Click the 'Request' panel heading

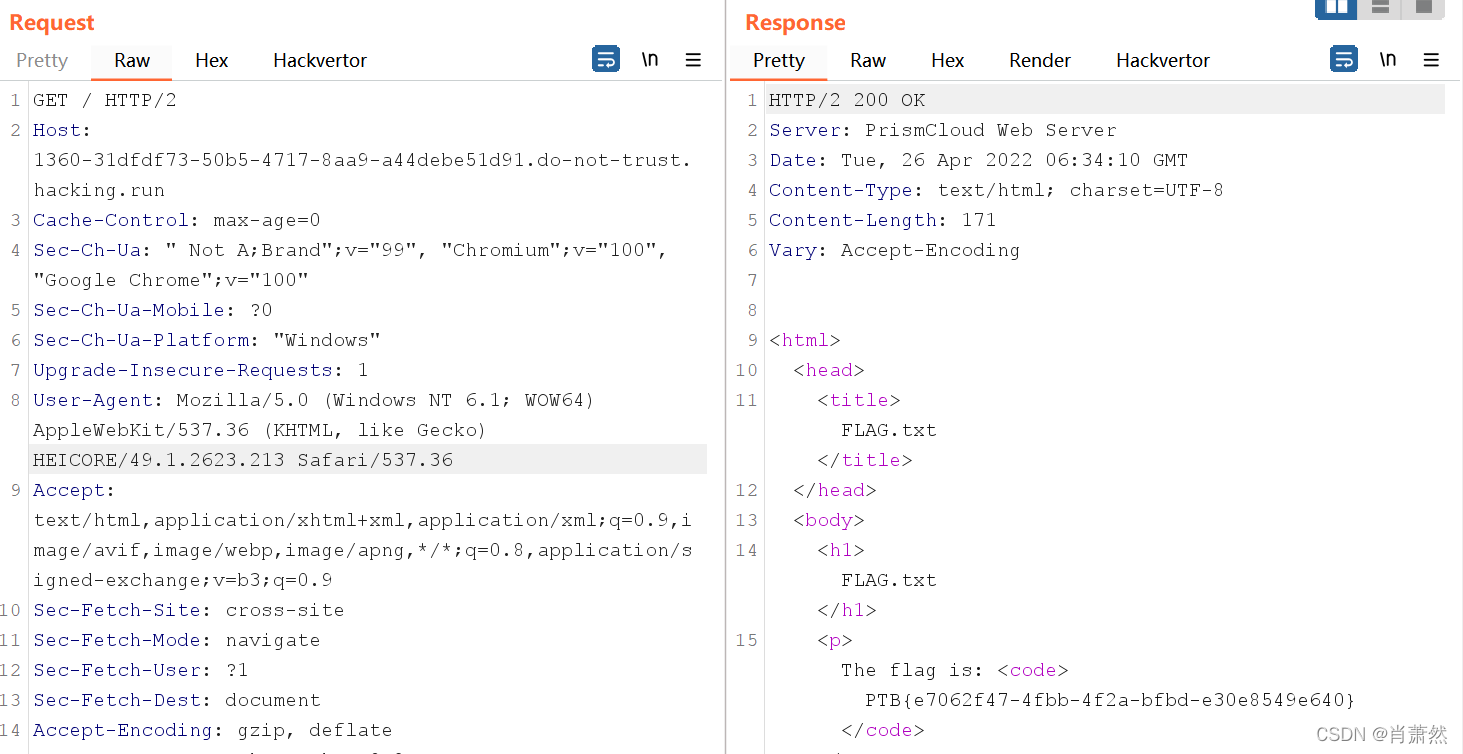tap(52, 22)
